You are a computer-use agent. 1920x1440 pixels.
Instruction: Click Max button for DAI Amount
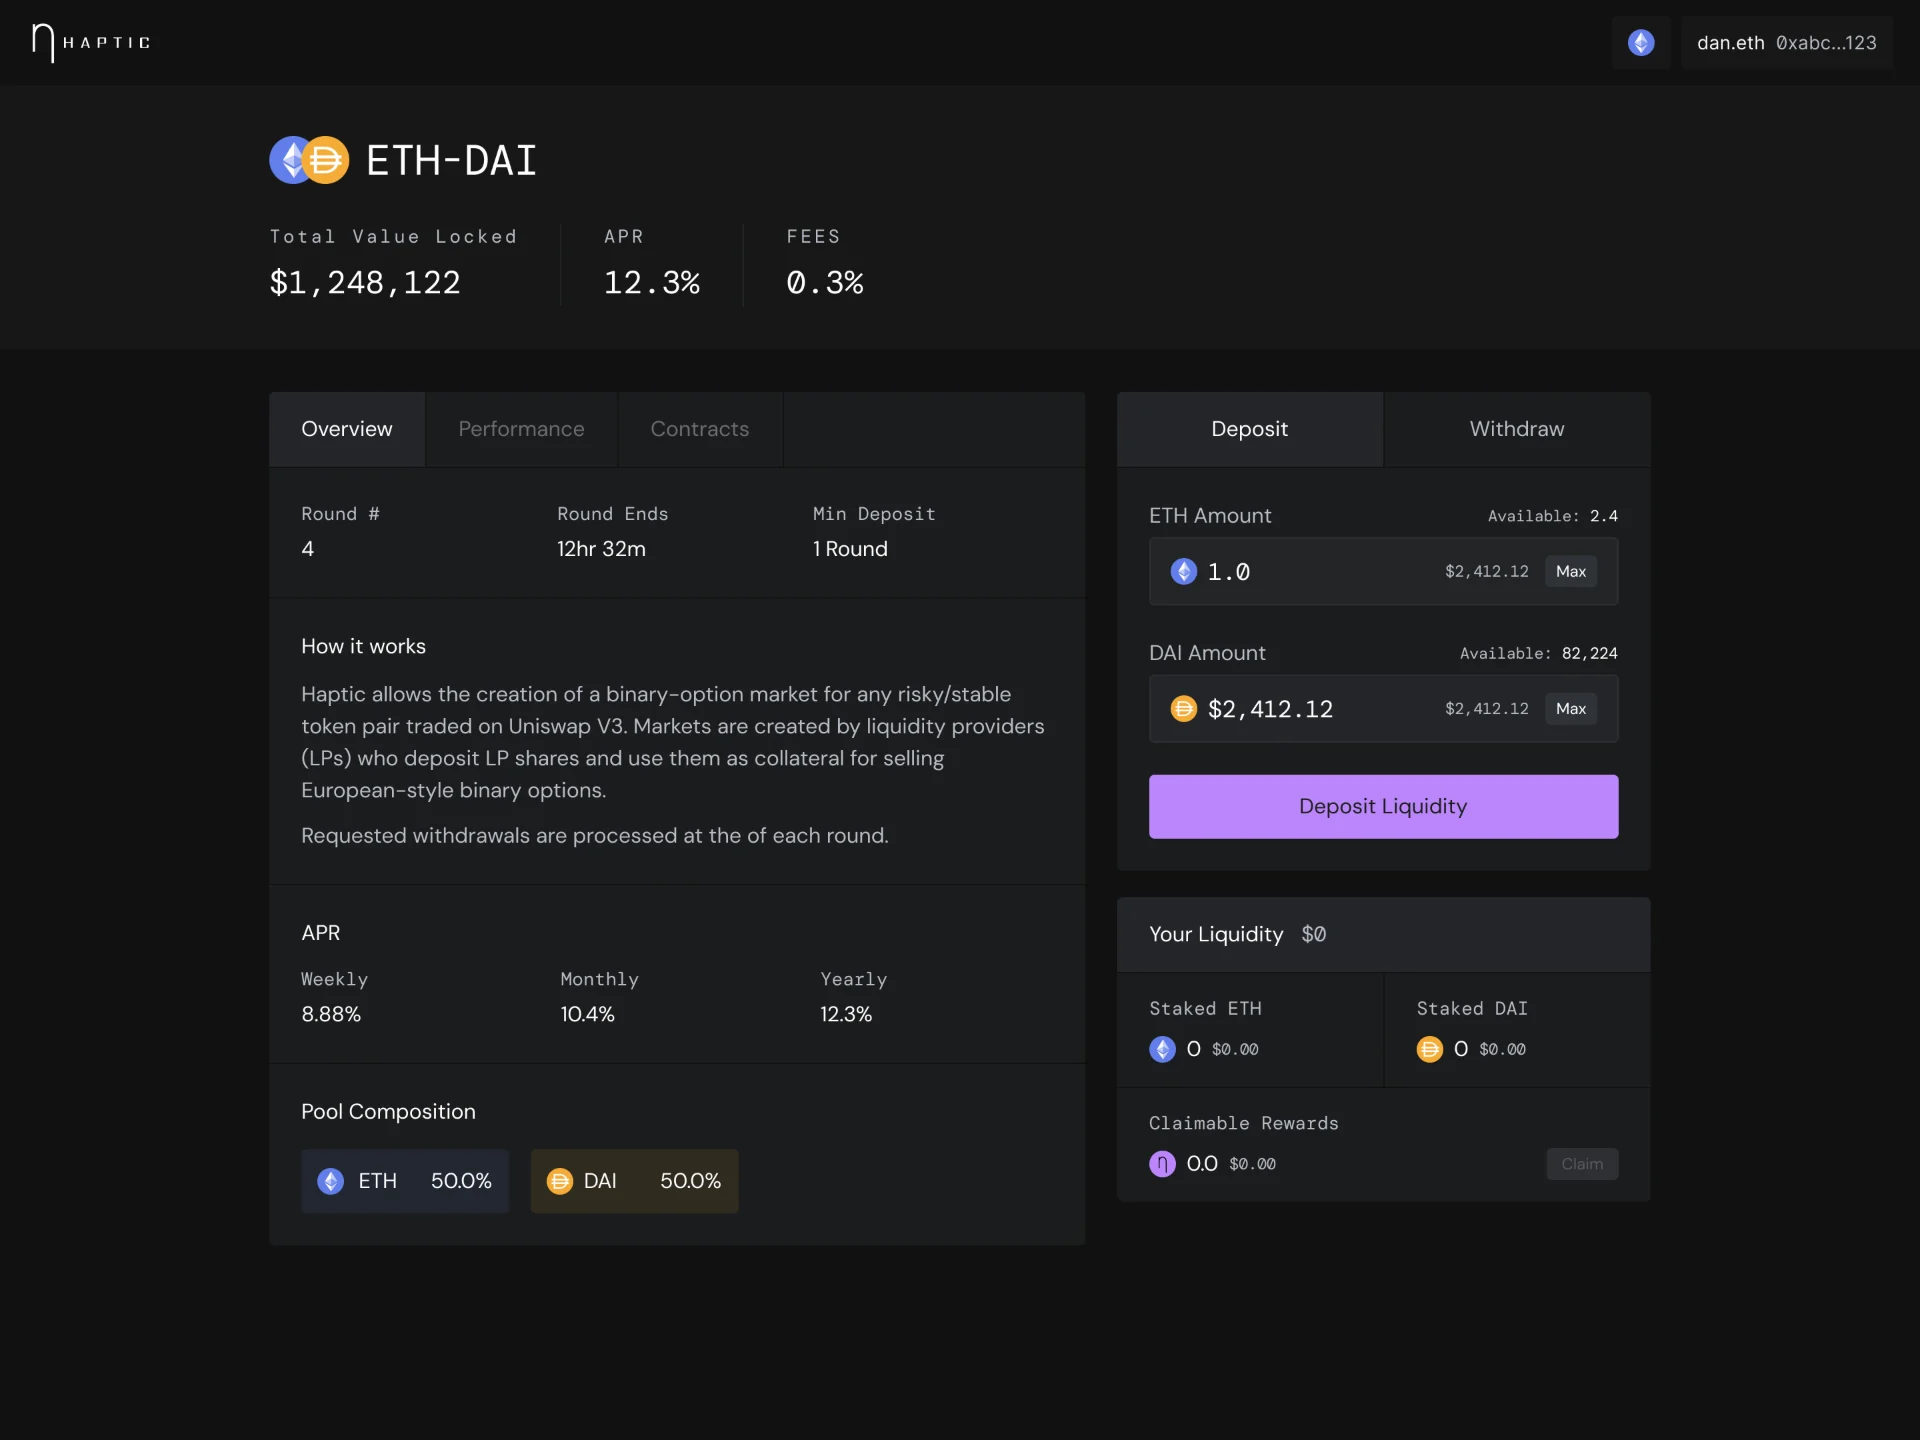pyautogui.click(x=1571, y=708)
